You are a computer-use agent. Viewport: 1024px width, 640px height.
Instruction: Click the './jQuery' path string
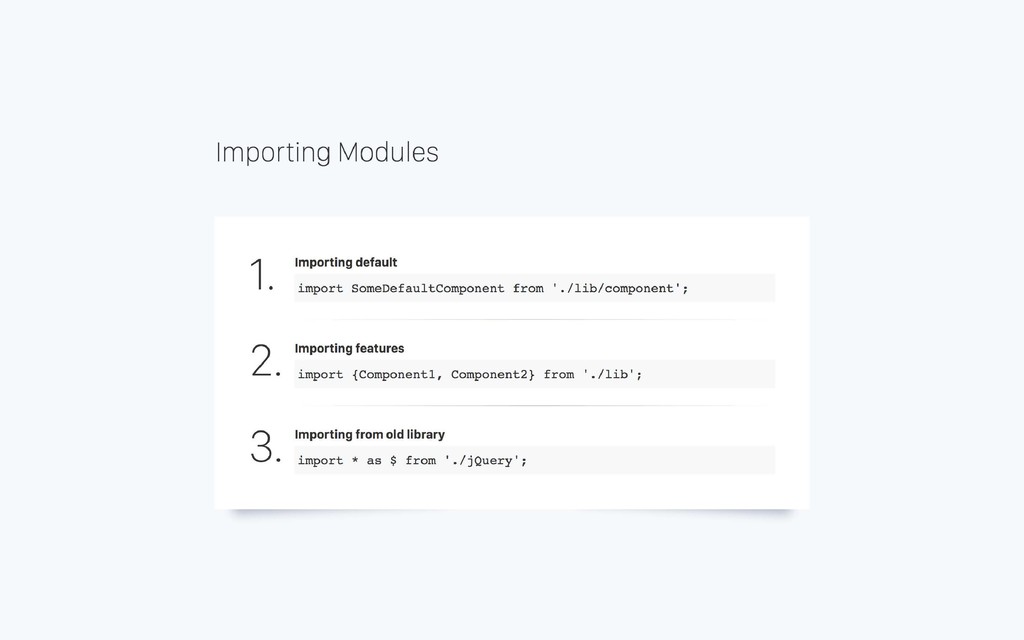(482, 461)
